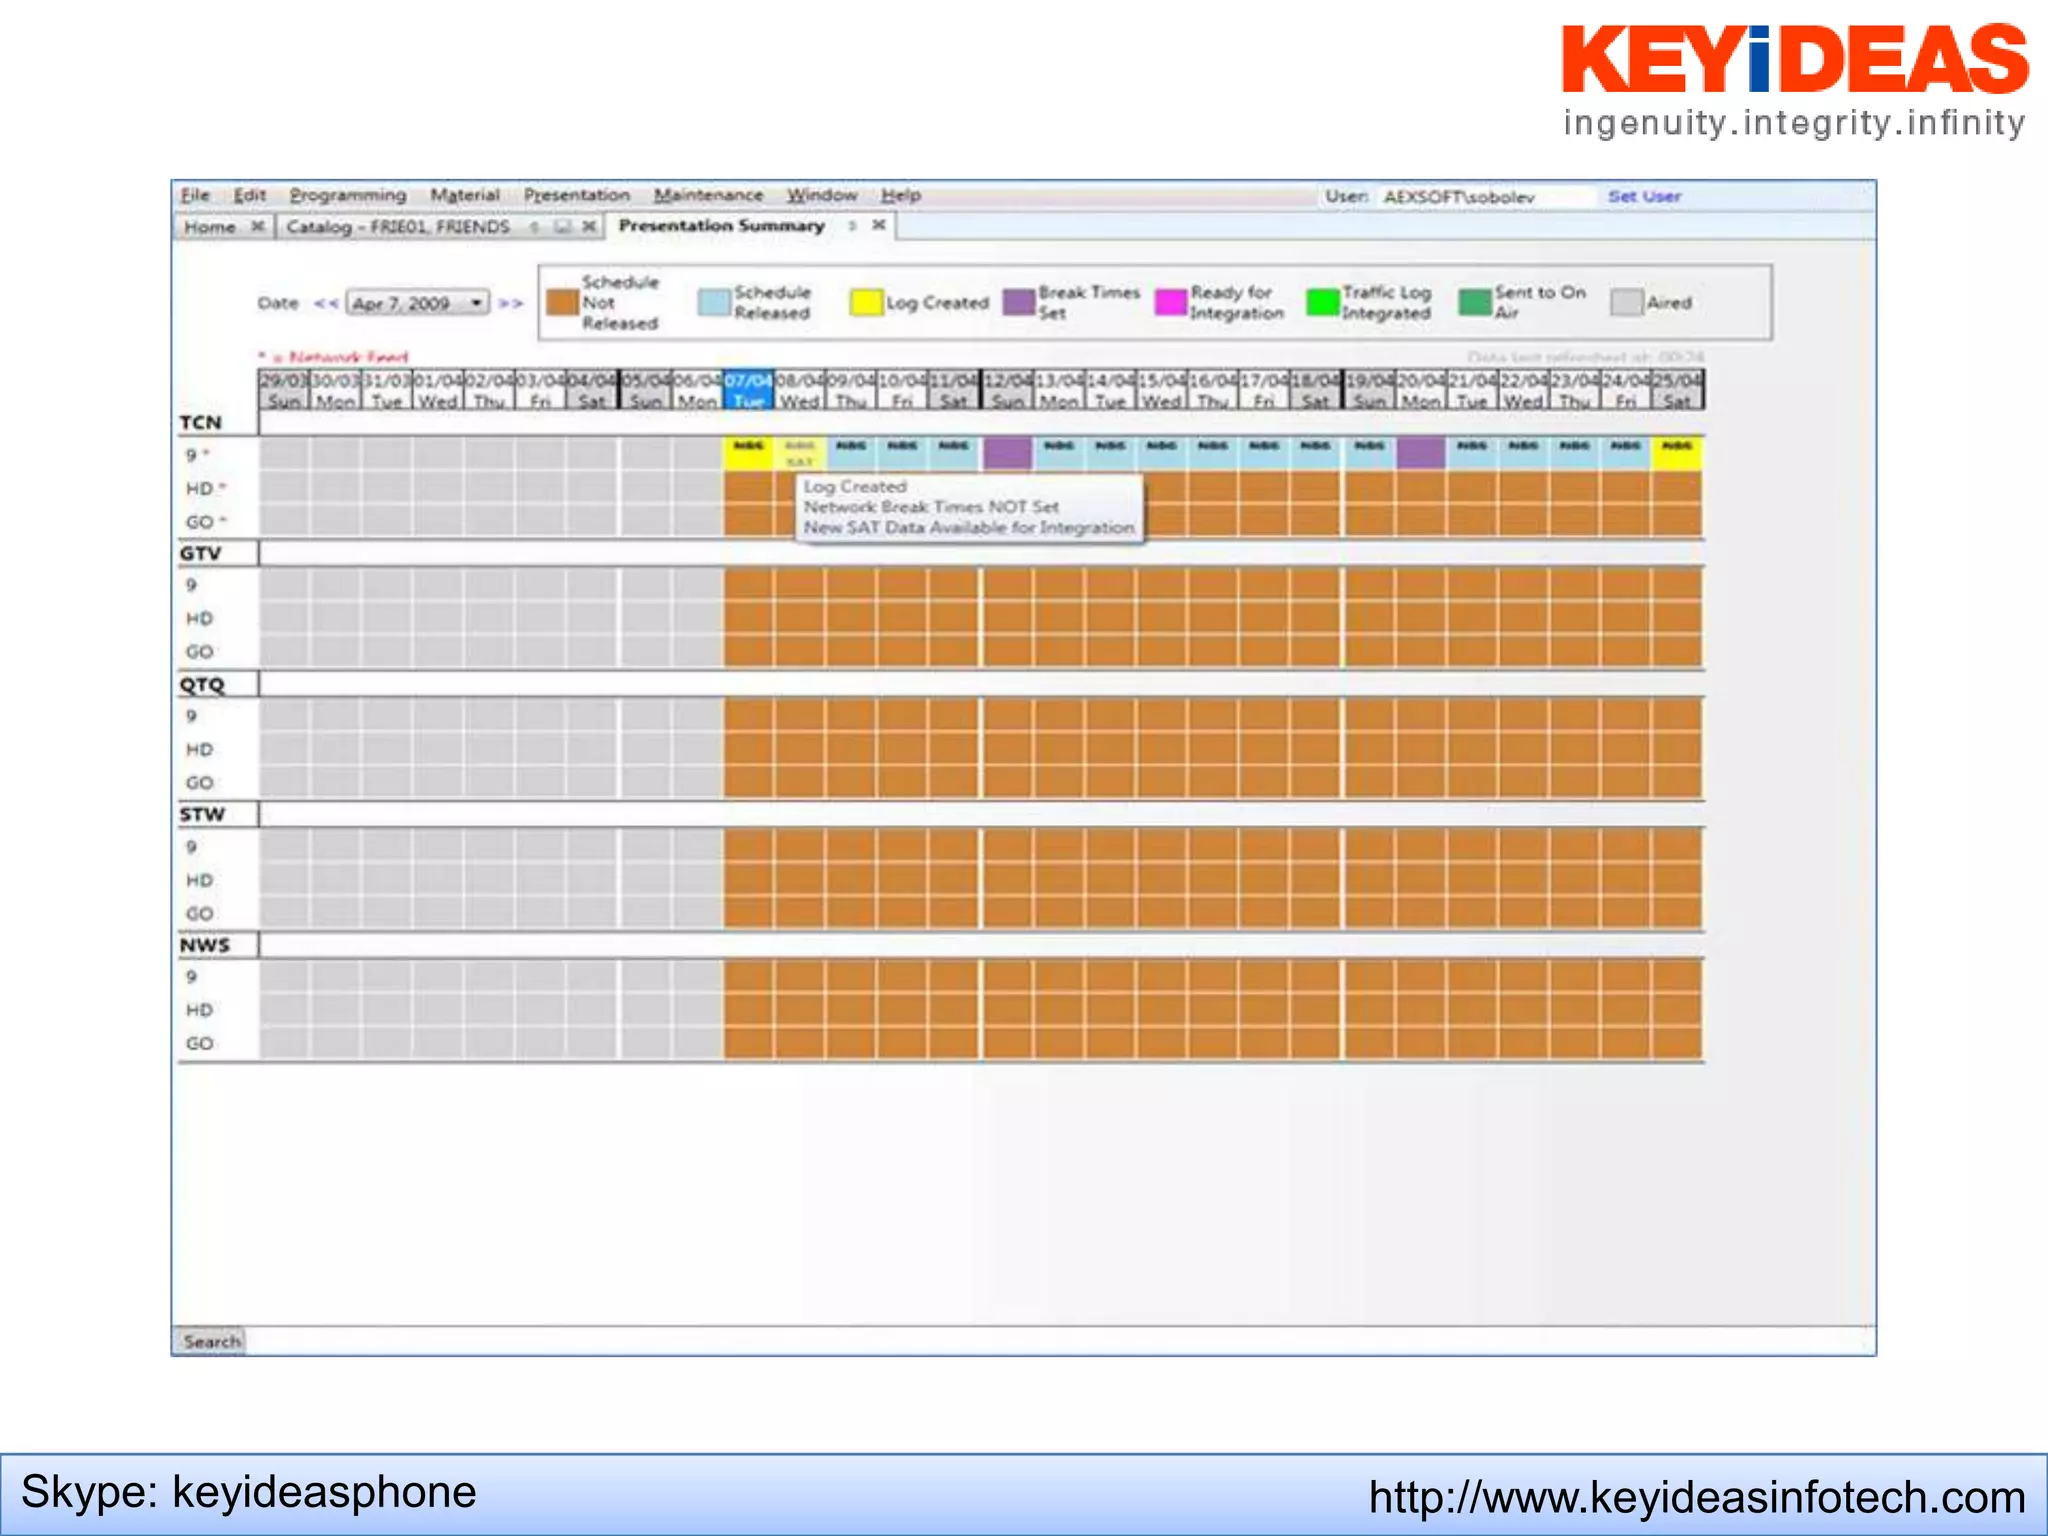
Task: Click Sent to On Air legend swatch
Action: pyautogui.click(x=1475, y=302)
